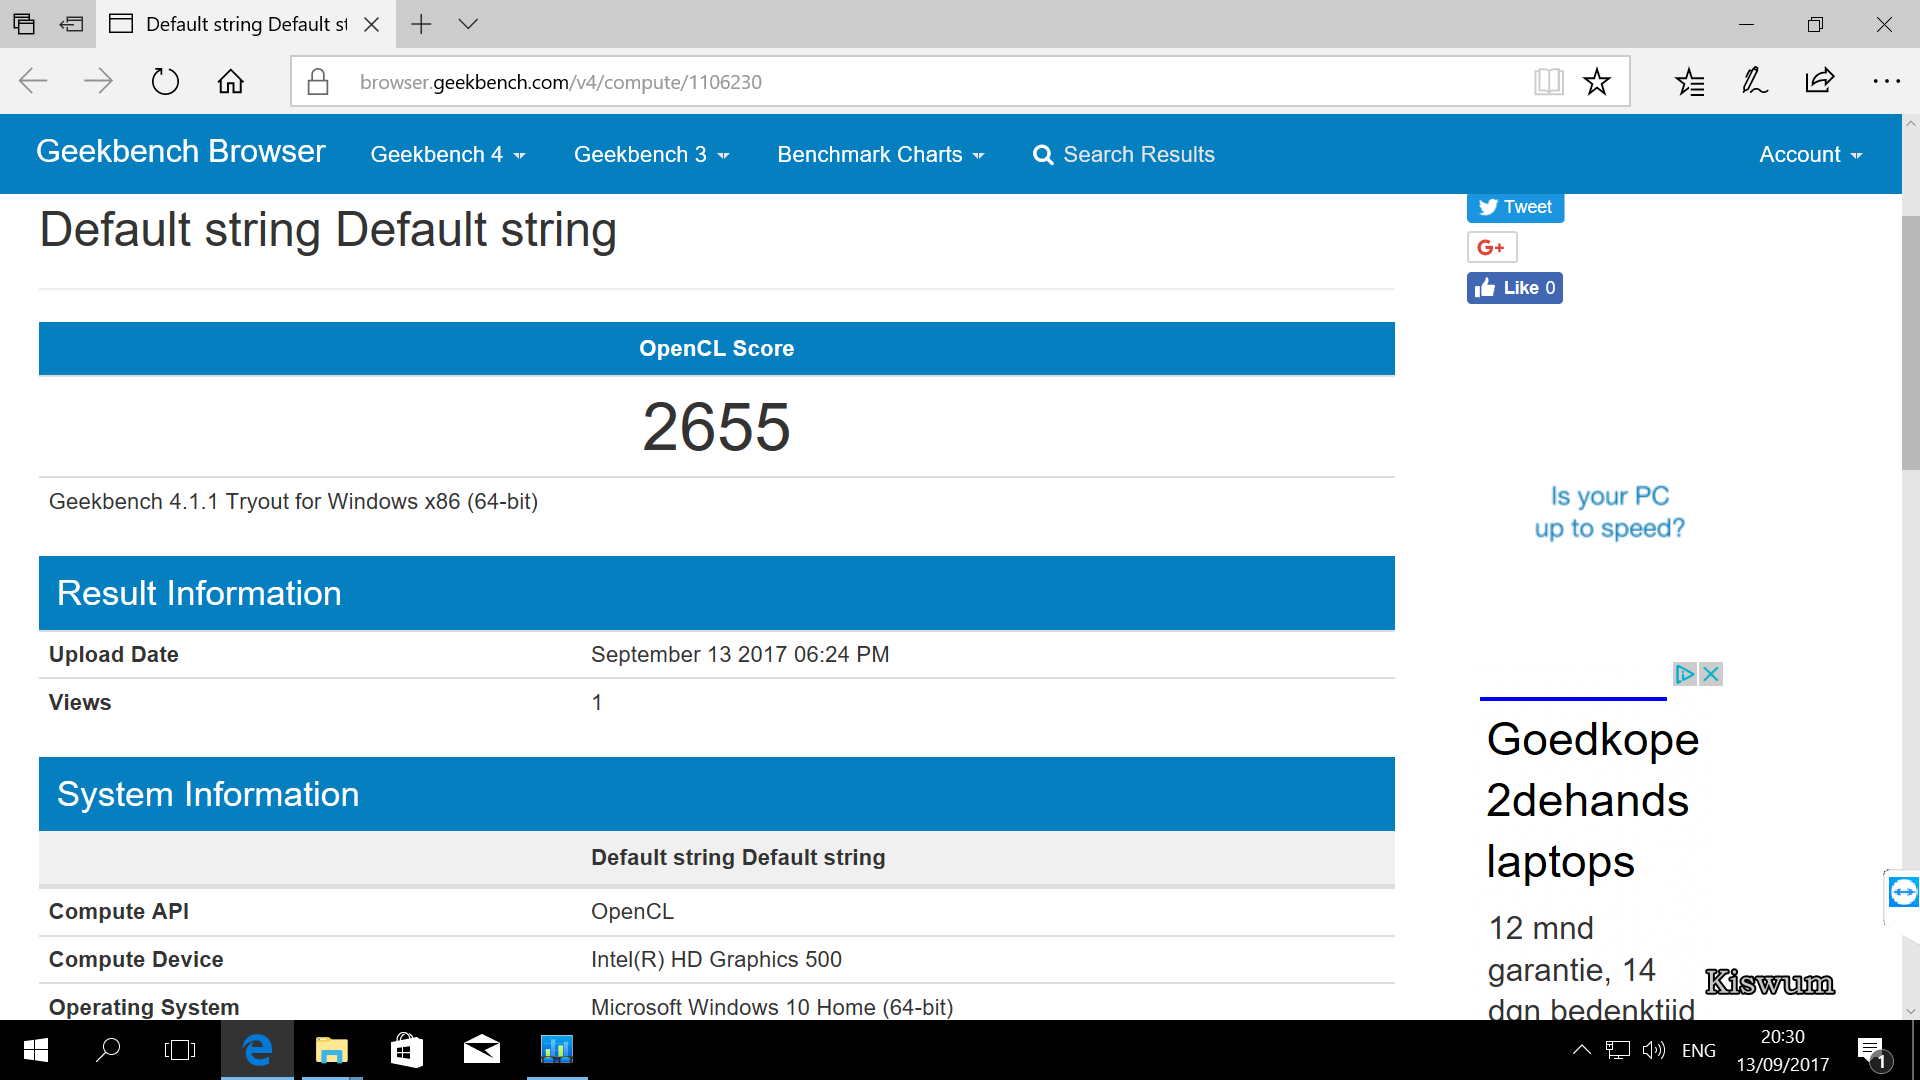Expand the Benchmark Charts menu
This screenshot has height=1080, width=1920.
(881, 155)
